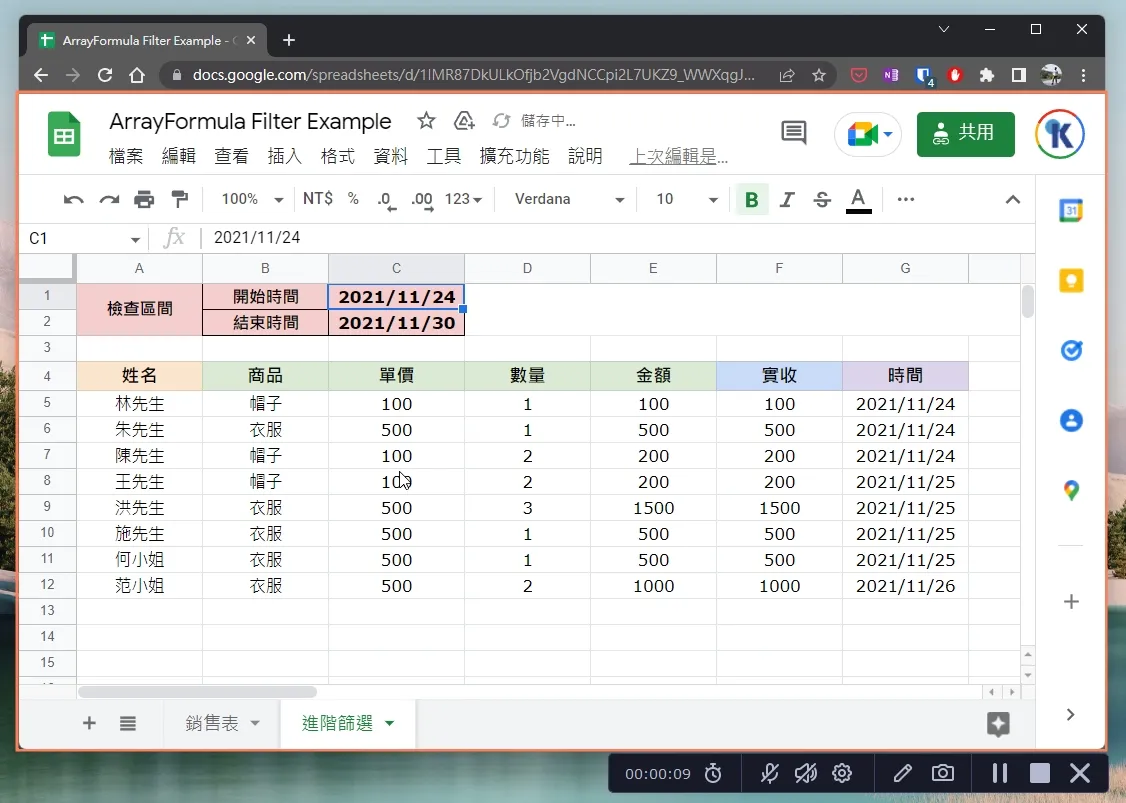Click the Name Box showing C1
Image resolution: width=1126 pixels, height=803 pixels.
click(x=75, y=238)
